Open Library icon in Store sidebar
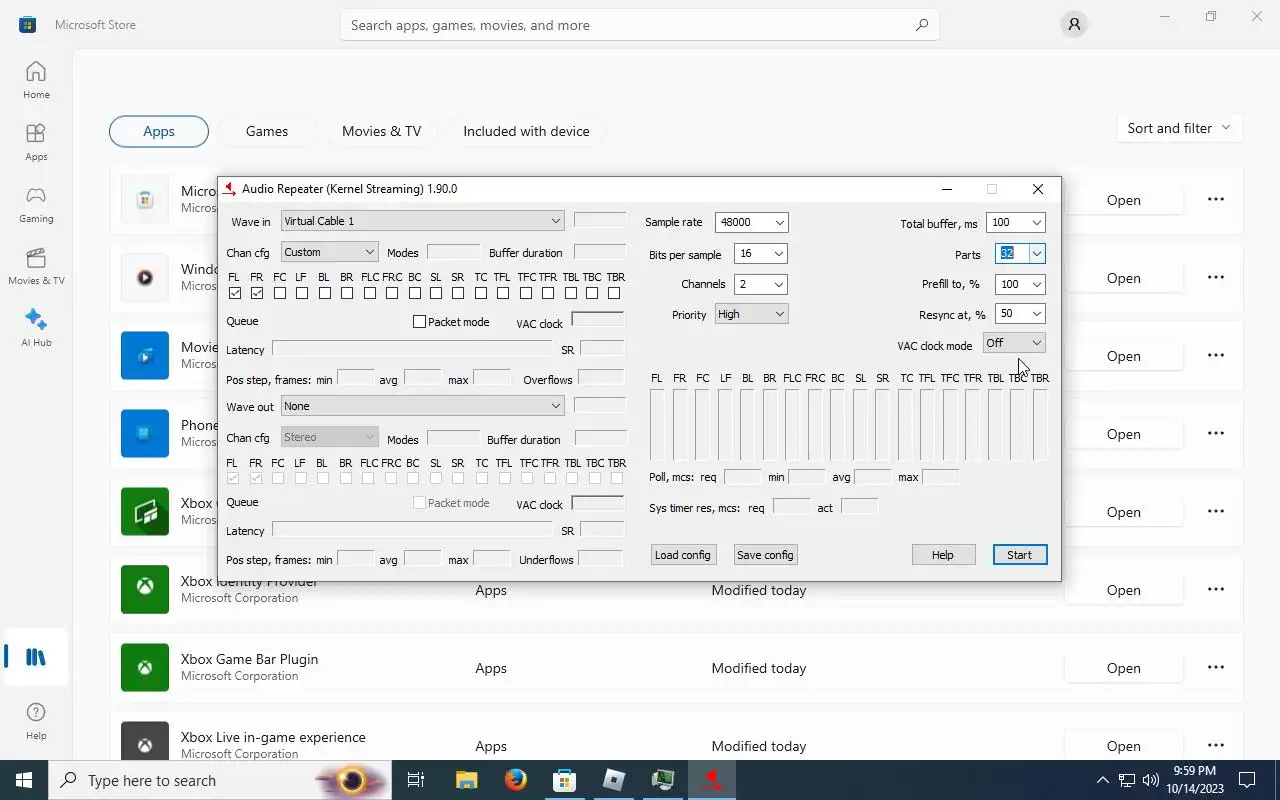Image resolution: width=1280 pixels, height=800 pixels. click(36, 657)
